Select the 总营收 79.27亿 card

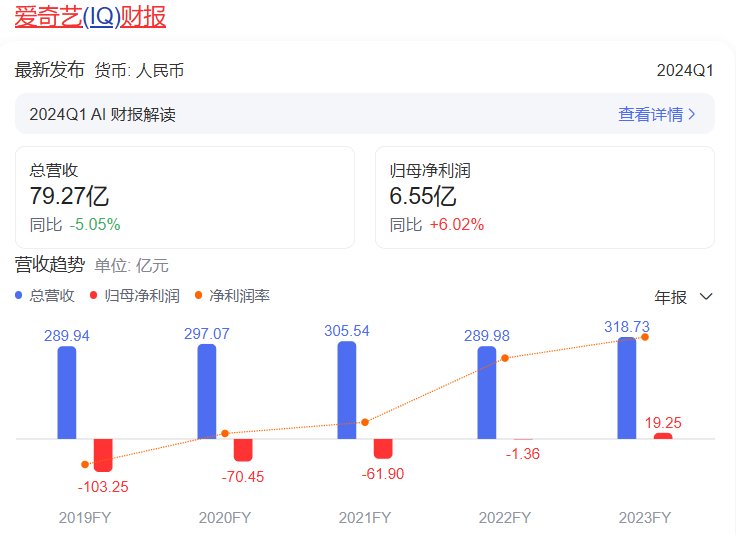tap(185, 198)
